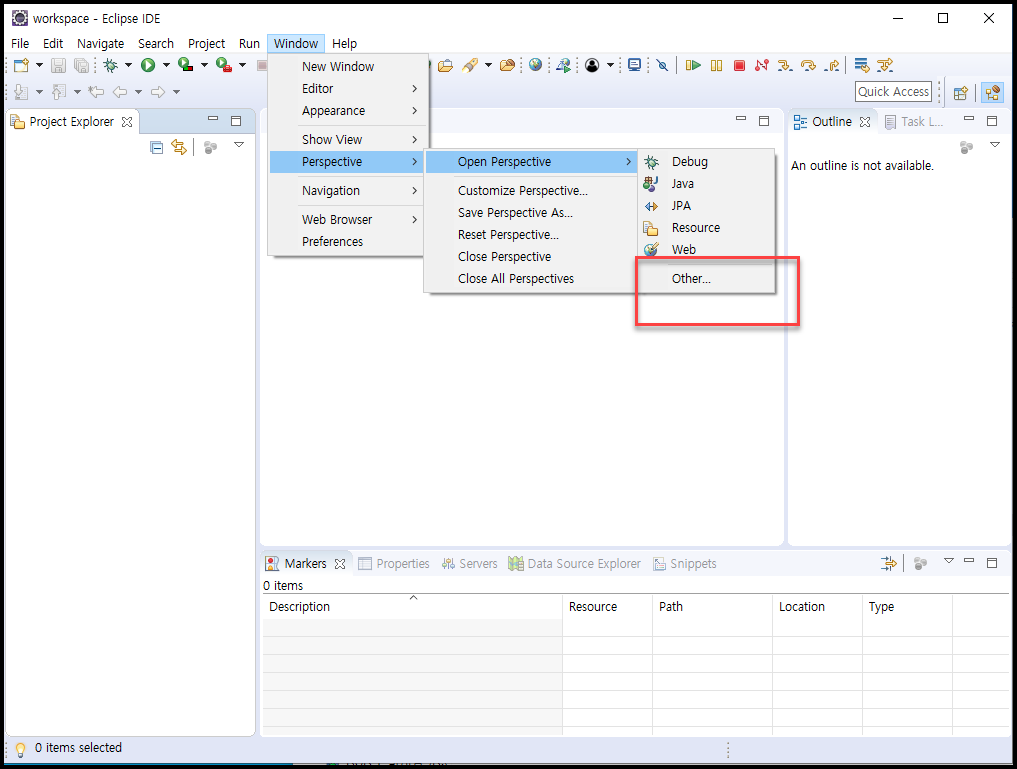
Task: Click the Debug bug toolbar icon
Action: point(111,65)
